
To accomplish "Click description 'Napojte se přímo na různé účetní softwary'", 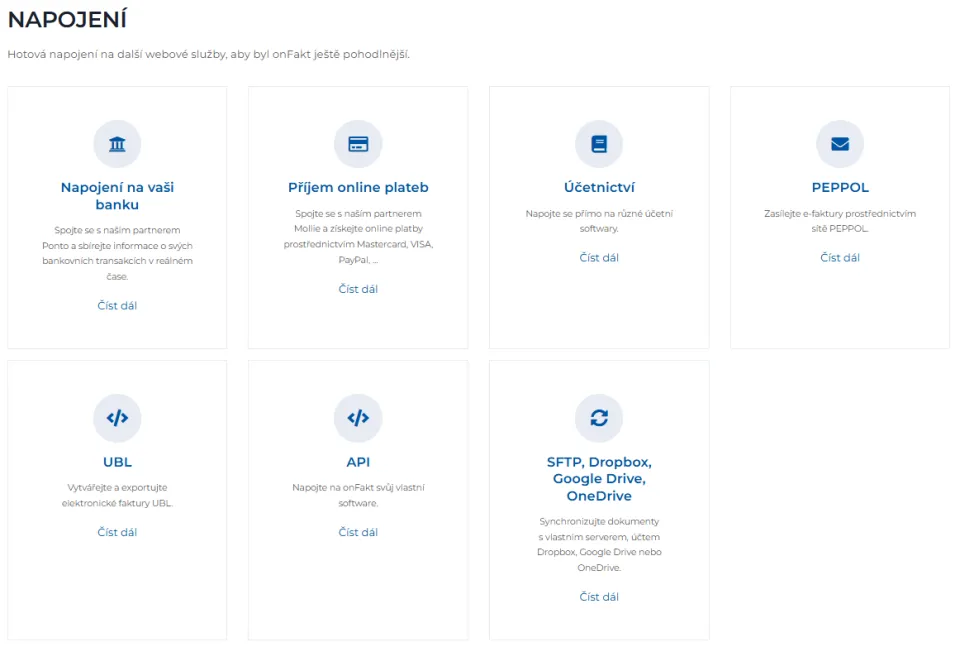I will click(x=599, y=221).
